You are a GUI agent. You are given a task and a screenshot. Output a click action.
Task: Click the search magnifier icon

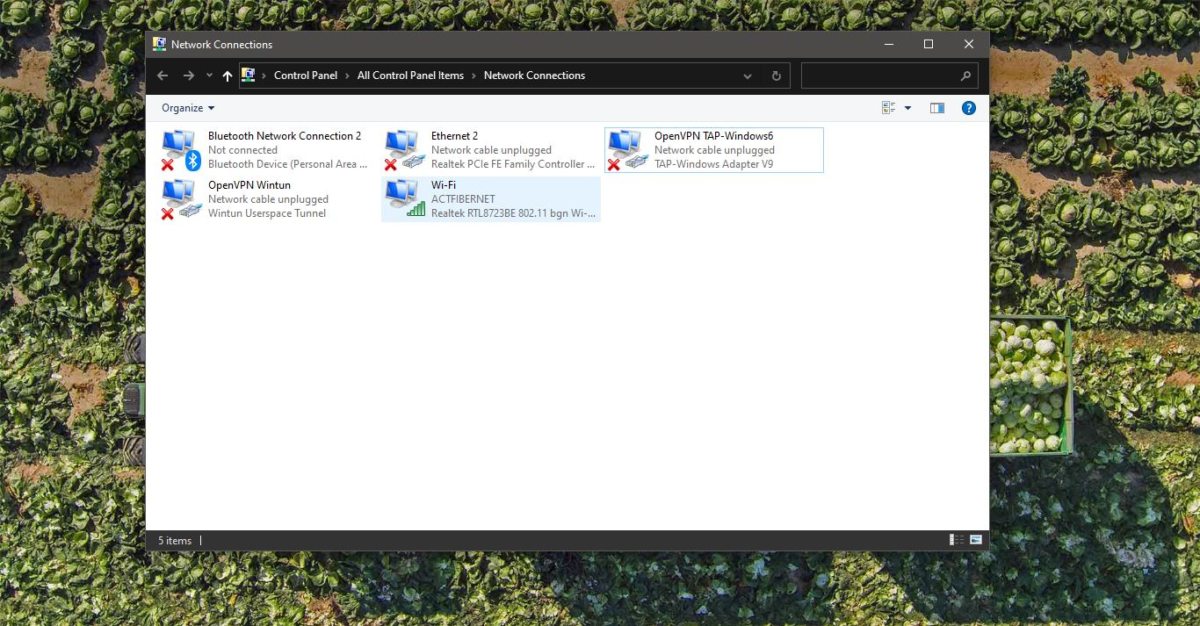[965, 75]
